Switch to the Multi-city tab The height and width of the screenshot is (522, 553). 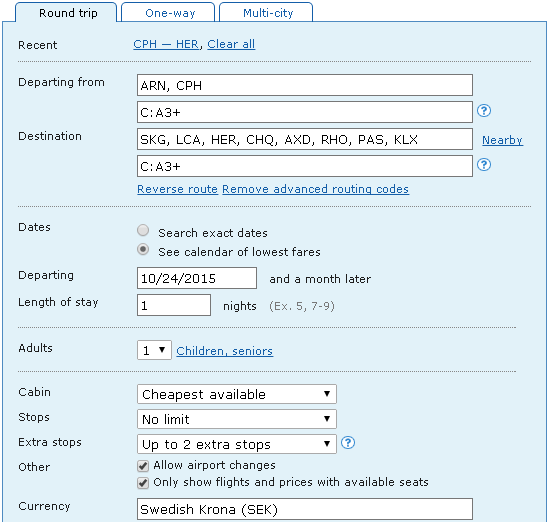coord(266,13)
